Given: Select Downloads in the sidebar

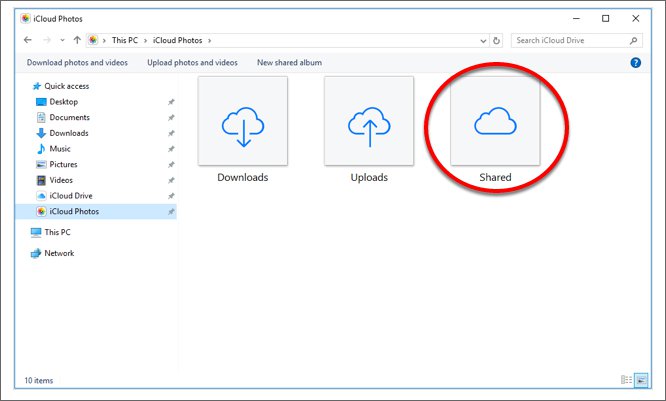Looking at the screenshot, I should coord(62,133).
